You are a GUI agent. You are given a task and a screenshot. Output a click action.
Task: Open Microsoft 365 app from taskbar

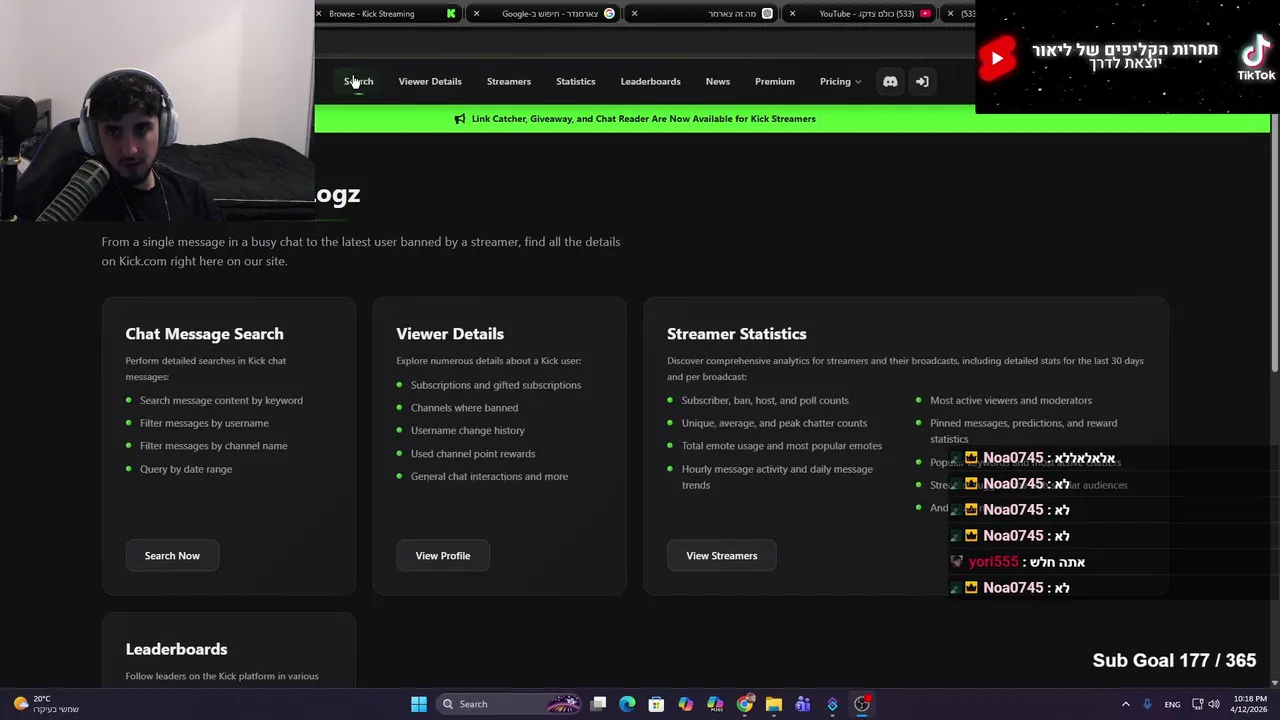(715, 704)
